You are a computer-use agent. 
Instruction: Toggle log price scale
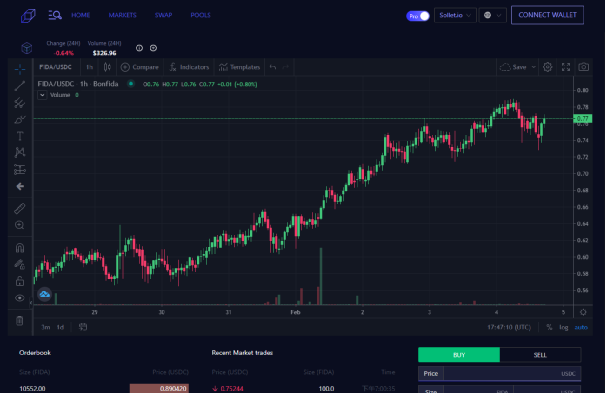(x=564, y=327)
